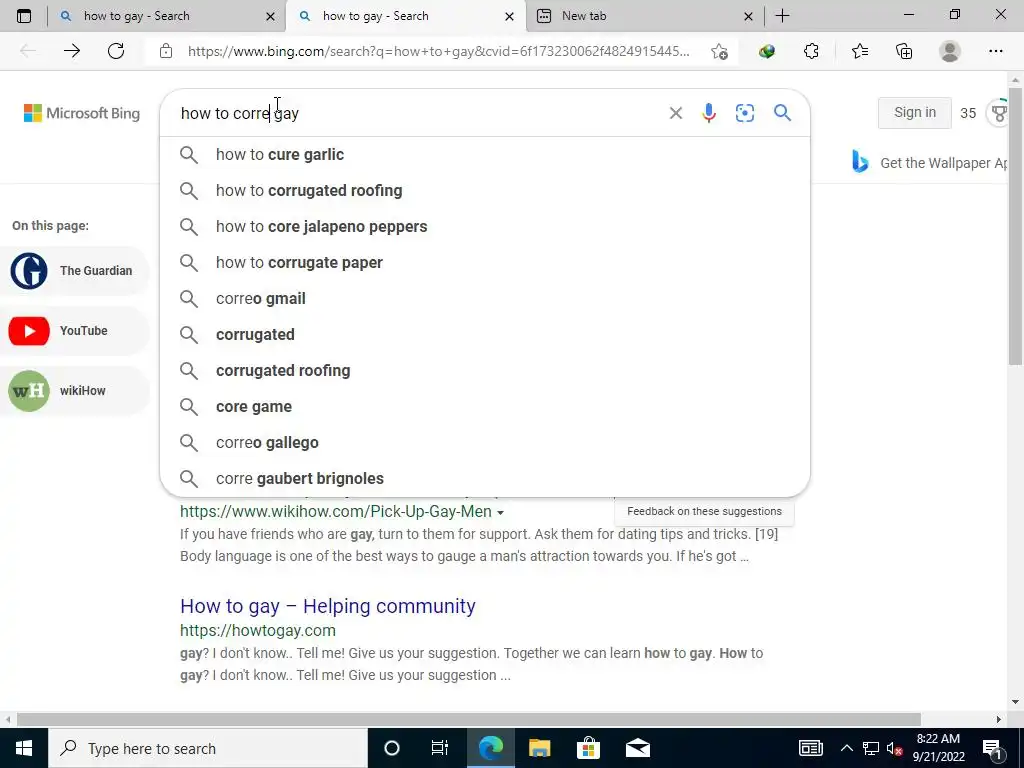Open the https://howtogay.com URL link

(x=258, y=630)
